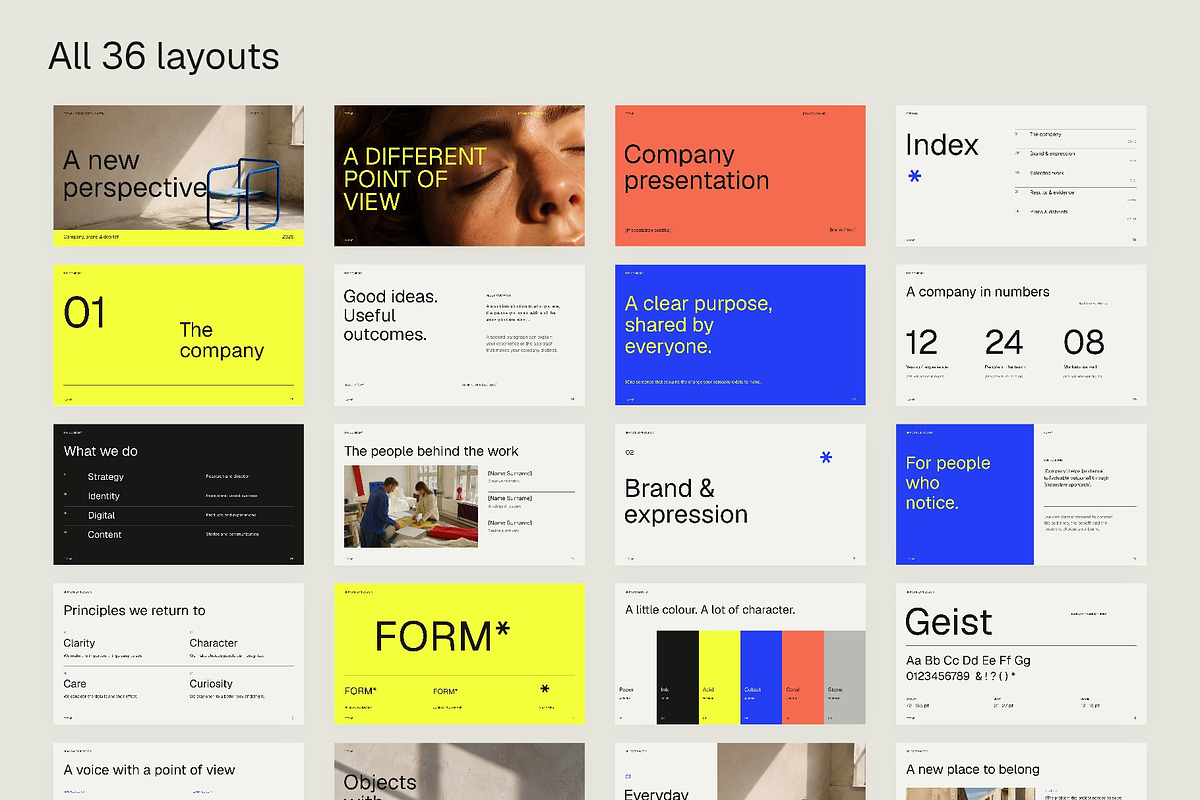Select the coral 'Company presentation' slide
Viewport: 1200px width, 800px height.
[740, 175]
